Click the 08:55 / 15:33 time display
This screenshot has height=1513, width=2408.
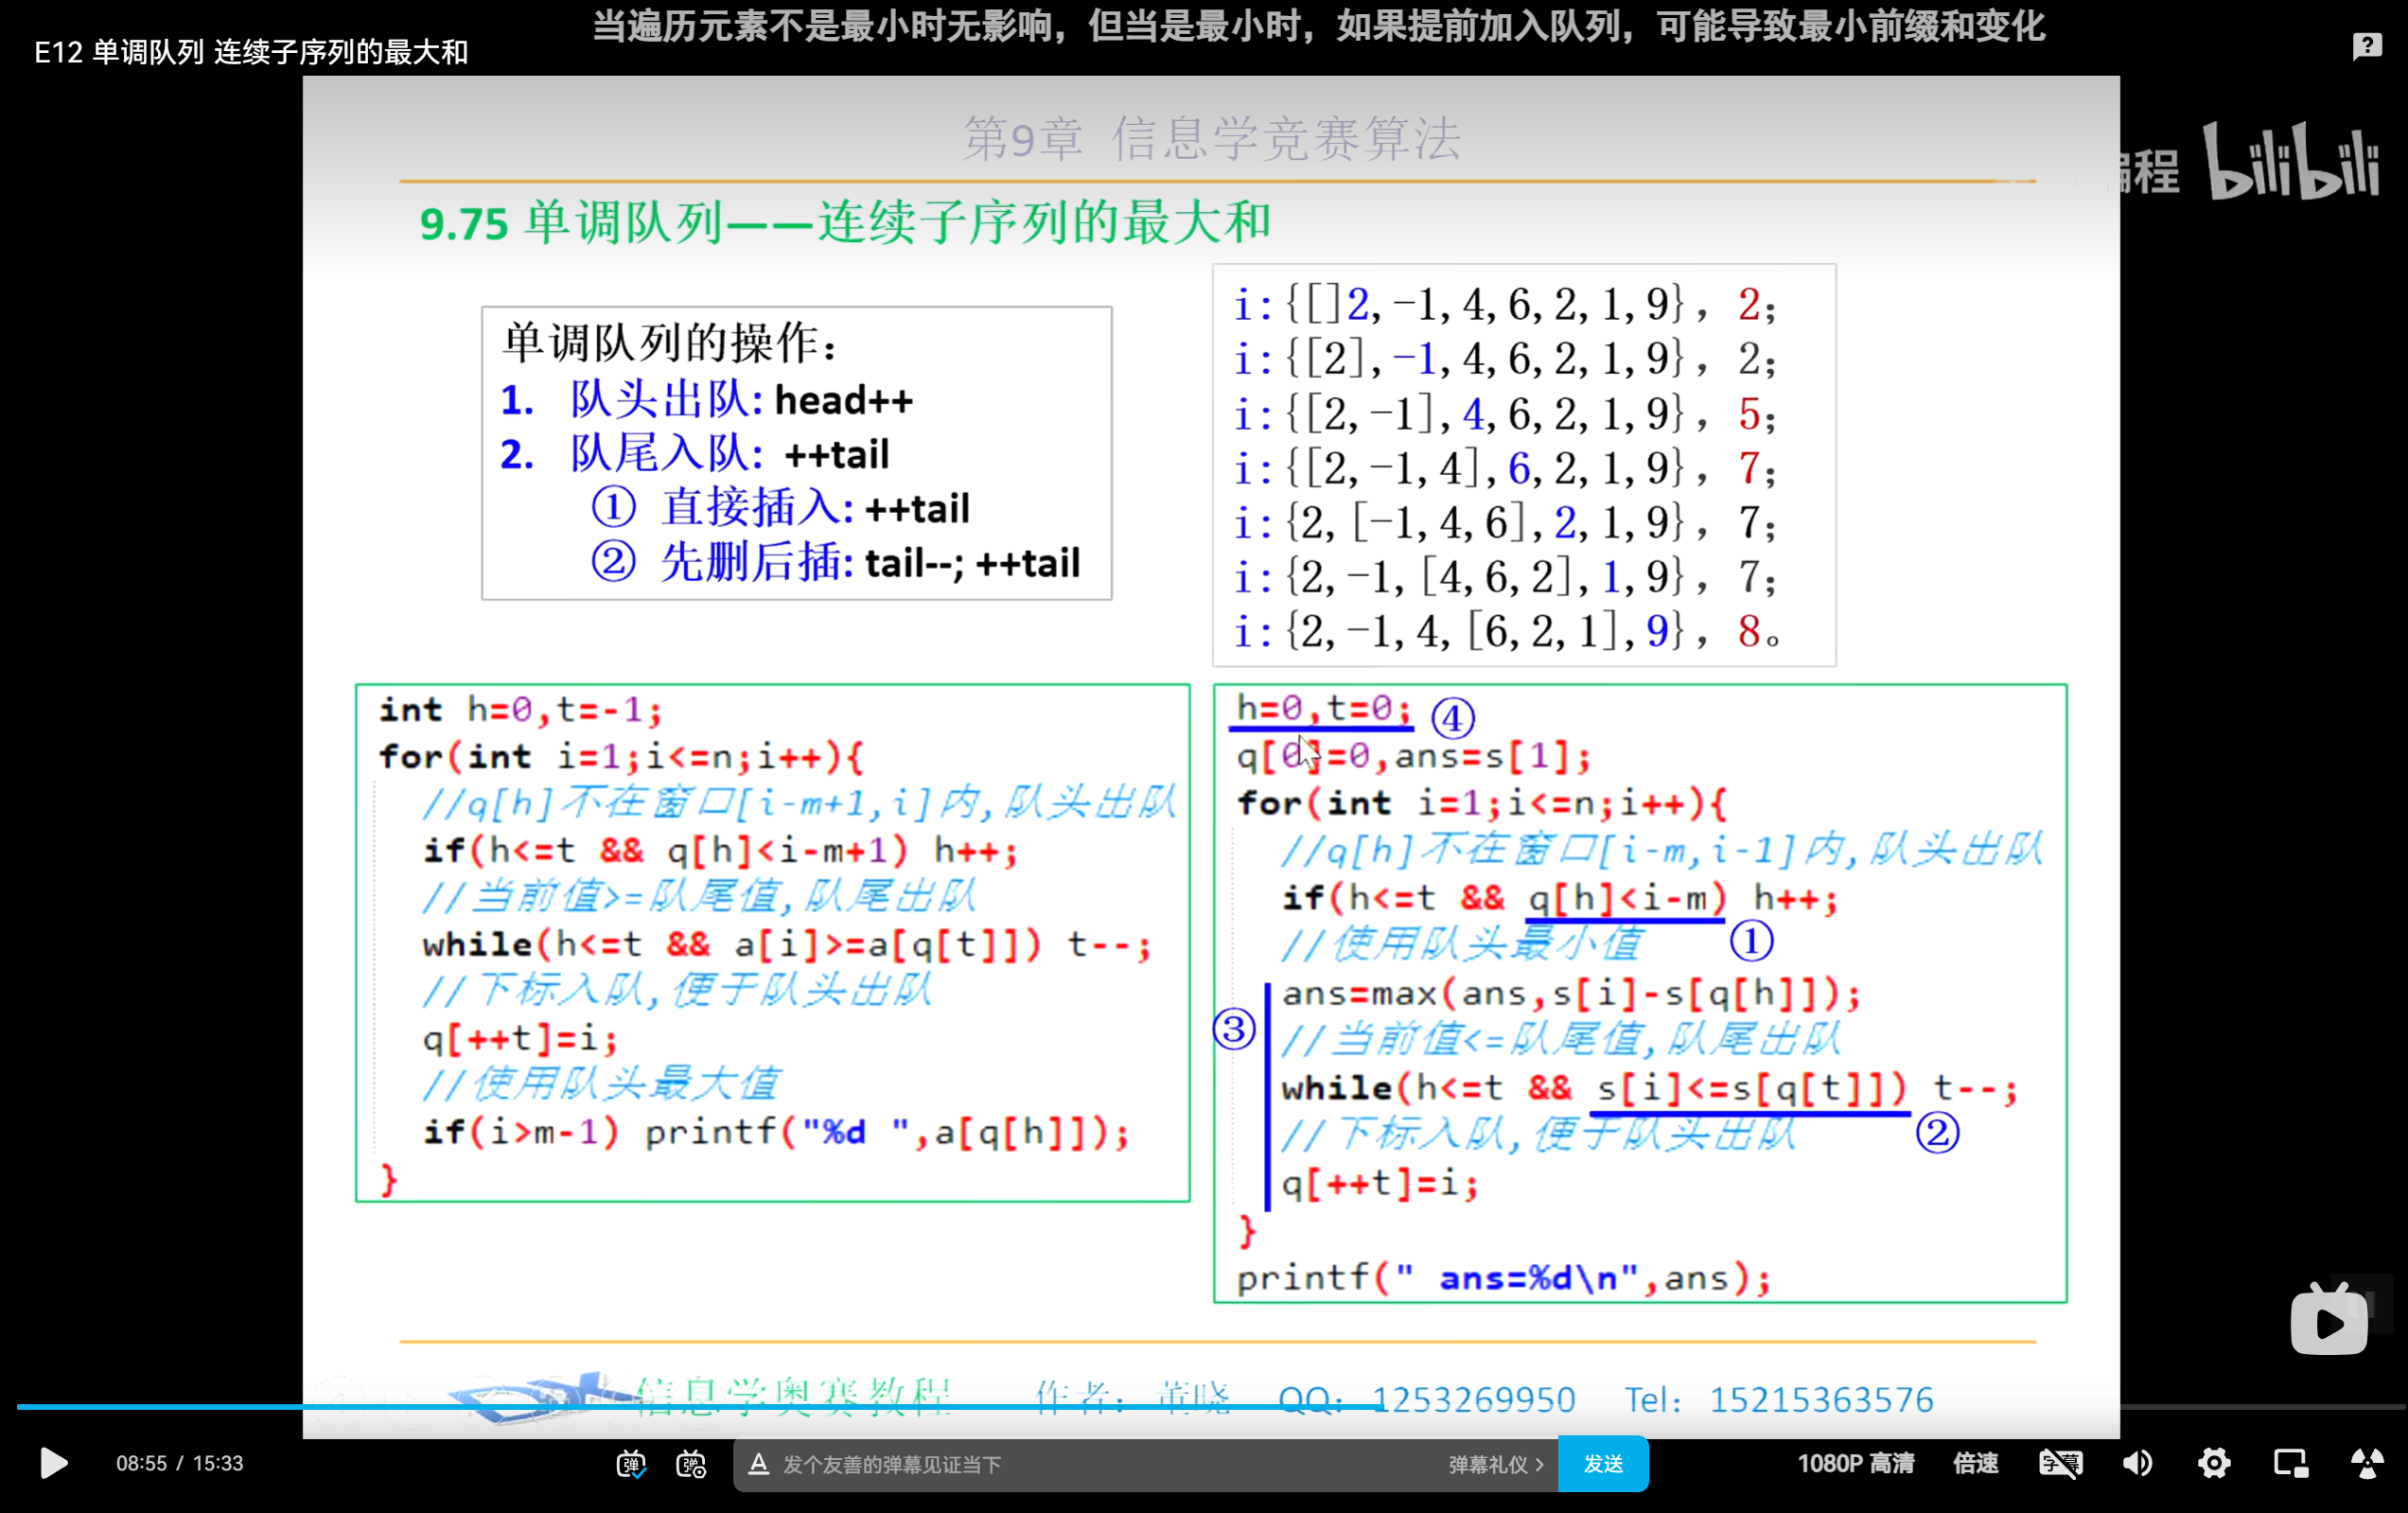coord(180,1463)
